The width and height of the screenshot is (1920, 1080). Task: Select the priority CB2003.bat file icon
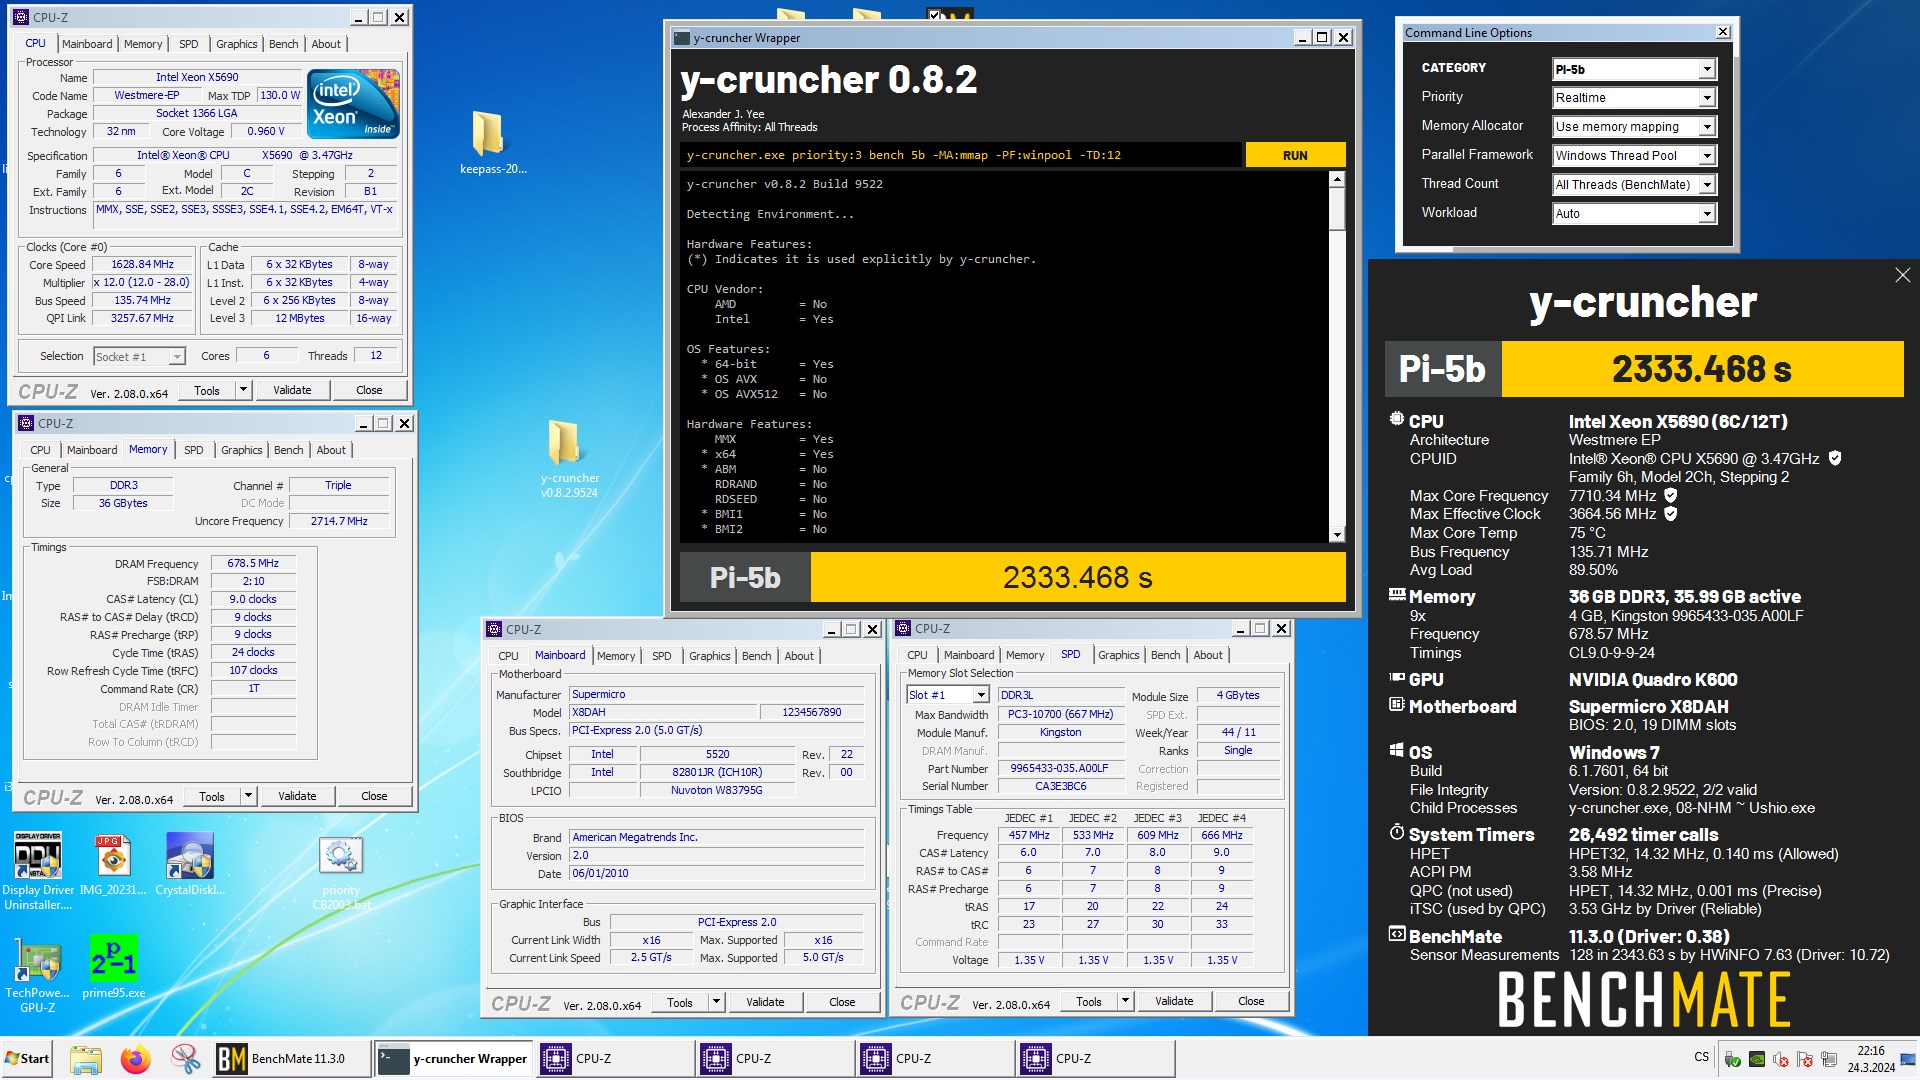click(341, 872)
